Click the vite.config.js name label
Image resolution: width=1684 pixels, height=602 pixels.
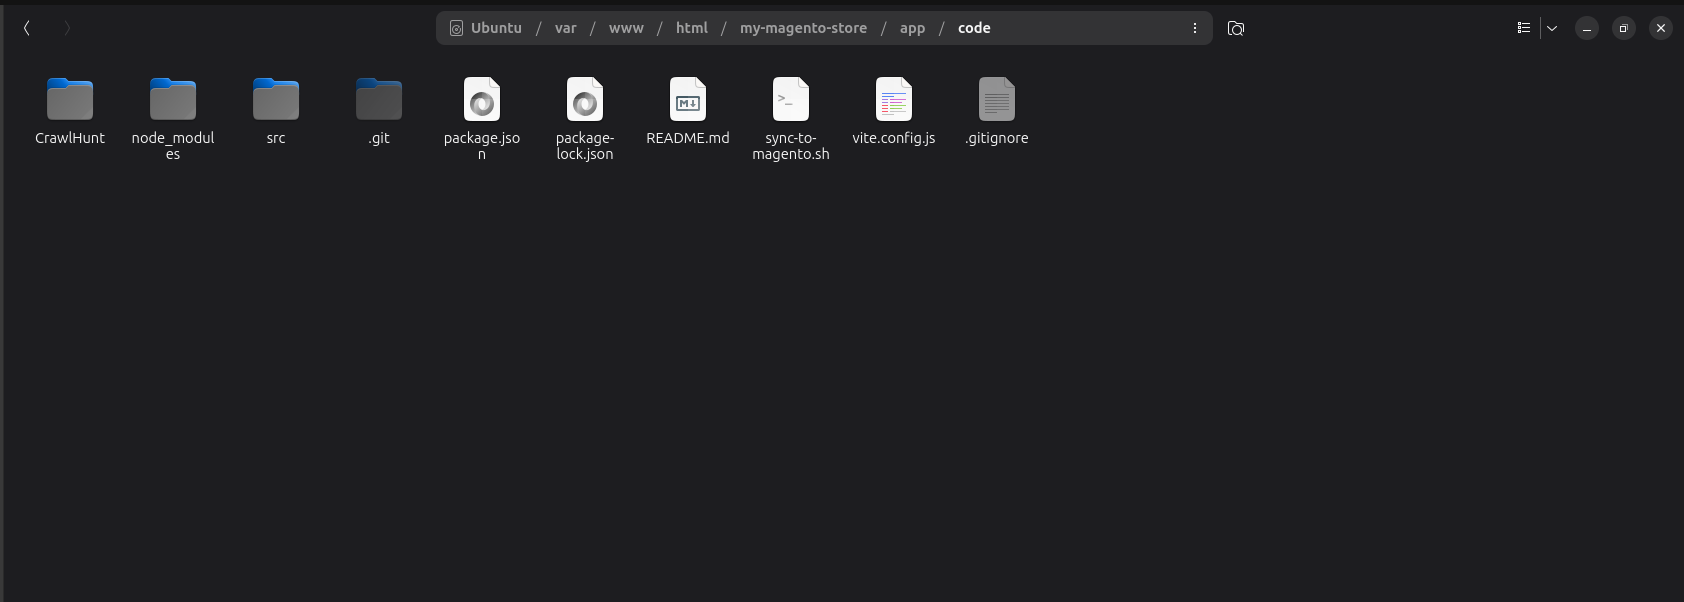(x=894, y=138)
